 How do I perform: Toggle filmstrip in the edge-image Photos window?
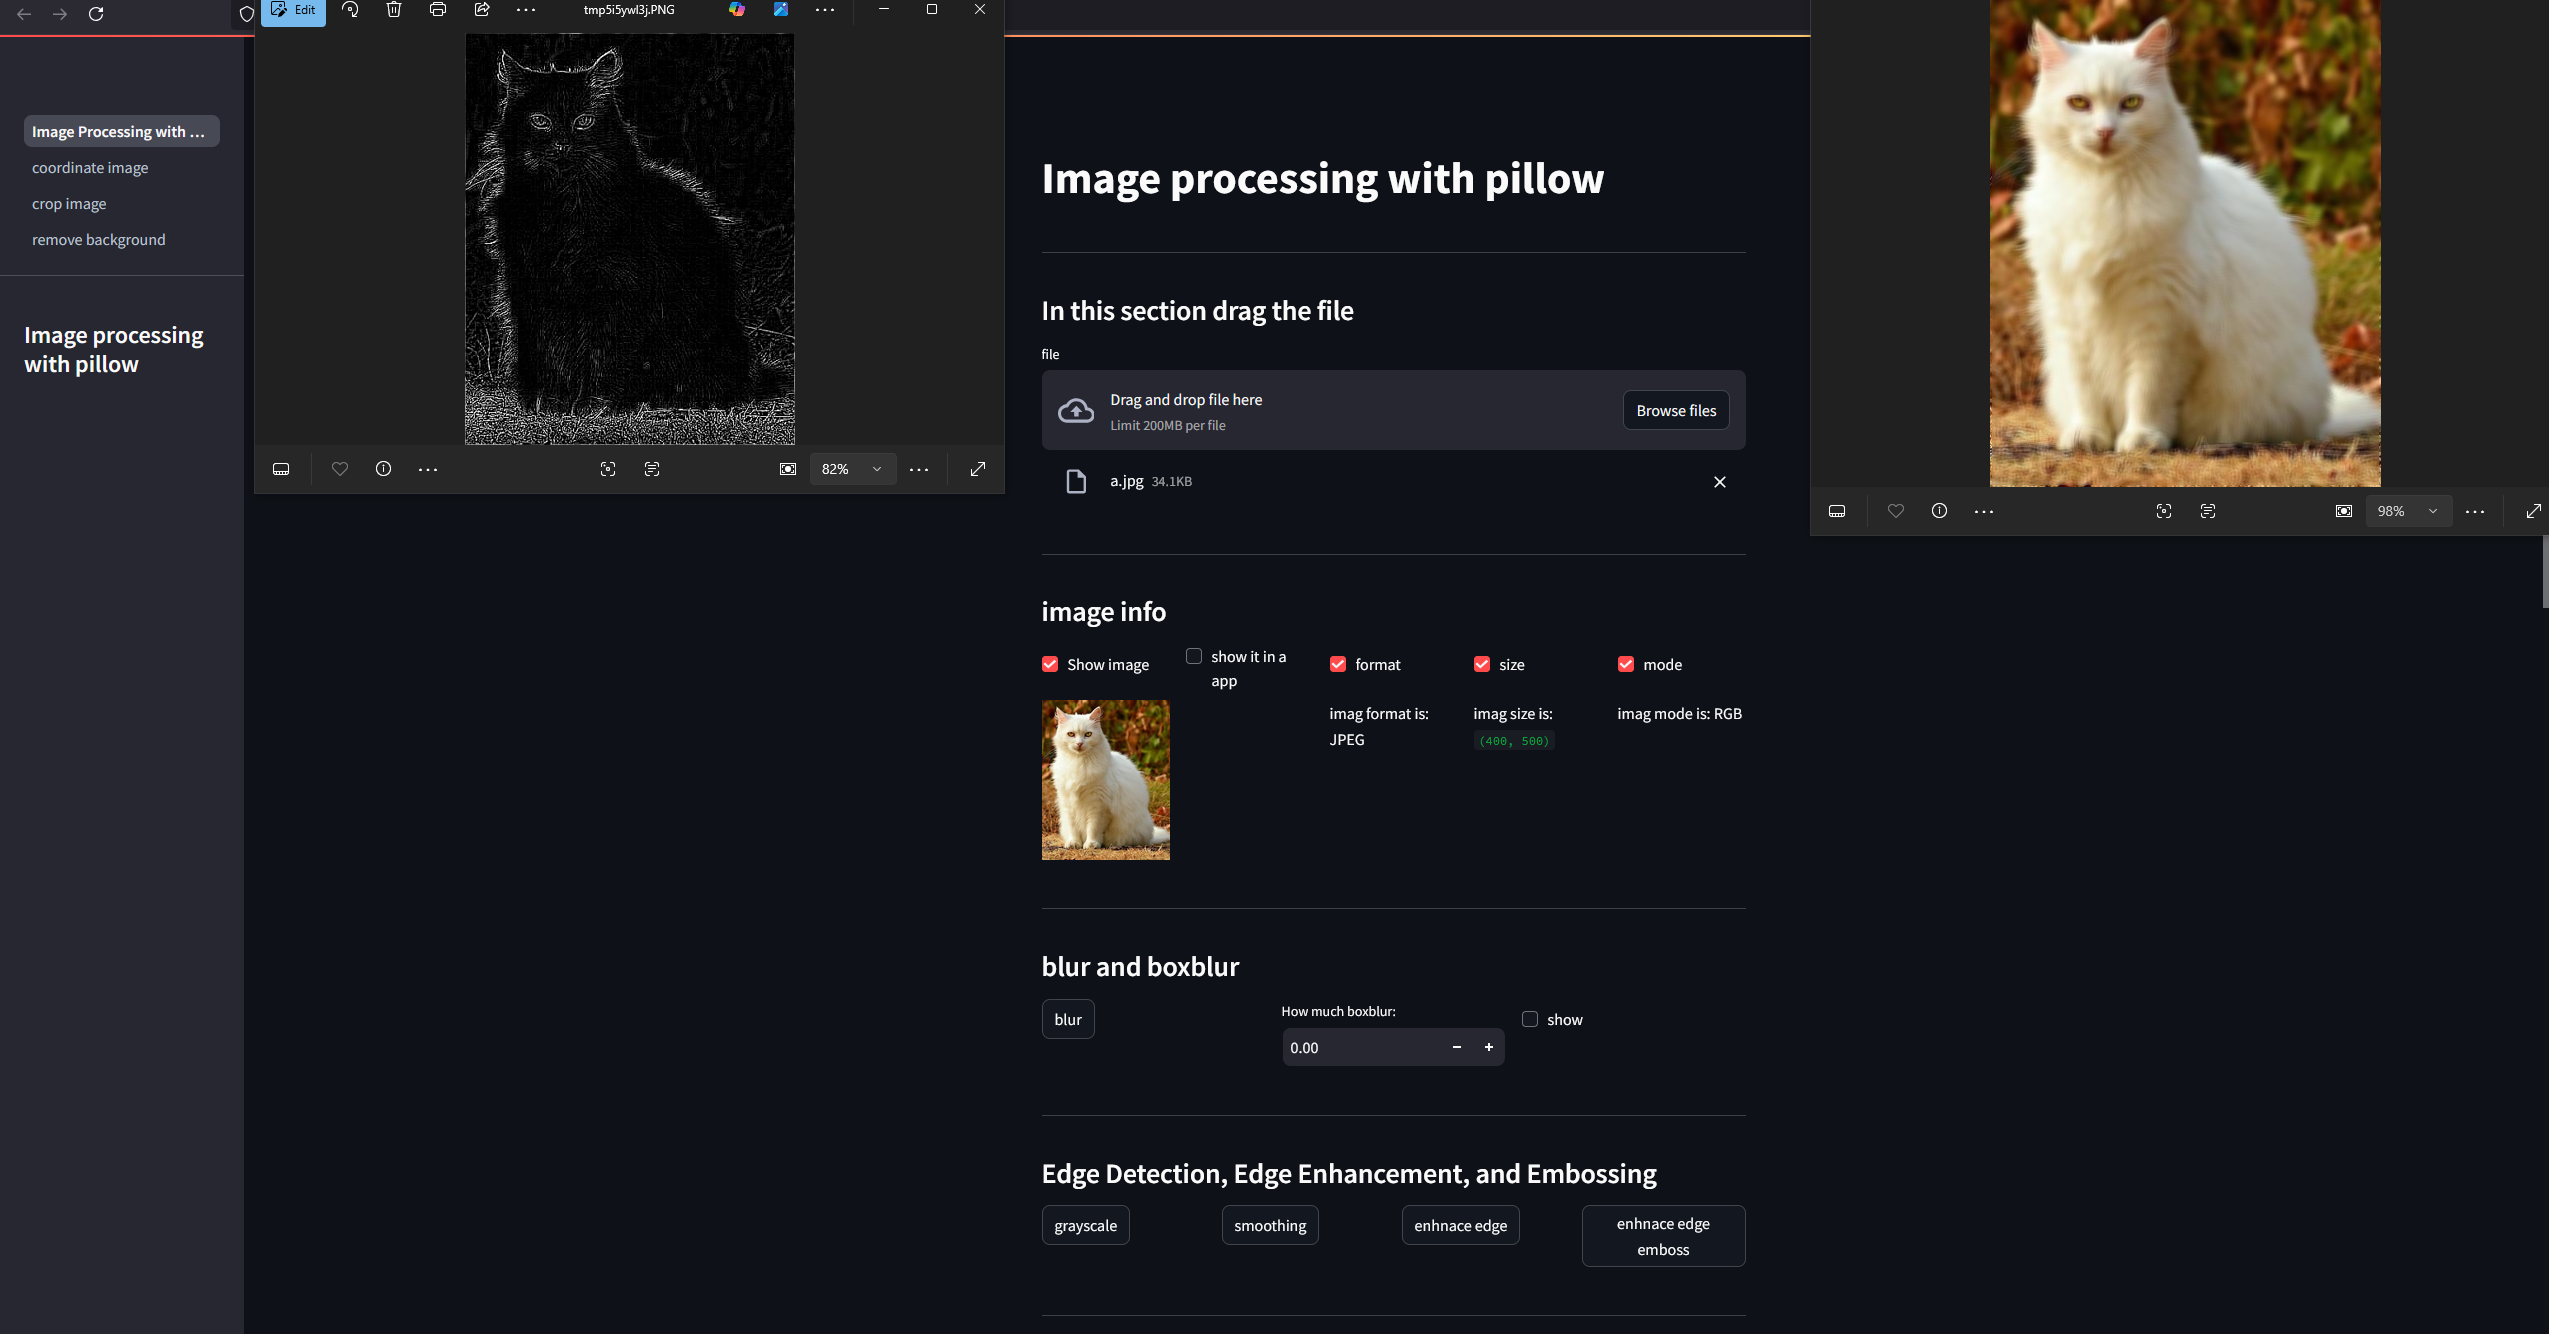pyautogui.click(x=281, y=469)
